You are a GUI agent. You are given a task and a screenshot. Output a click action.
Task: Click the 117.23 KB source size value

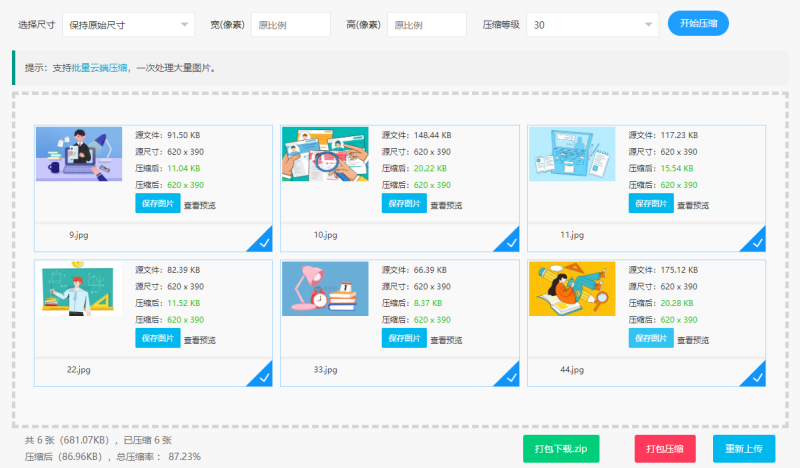pyautogui.click(x=679, y=135)
